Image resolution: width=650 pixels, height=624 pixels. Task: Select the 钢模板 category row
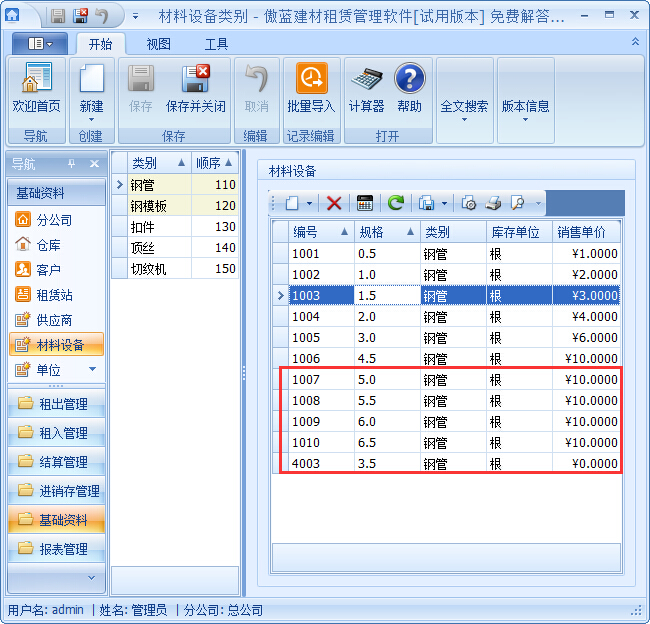150,206
